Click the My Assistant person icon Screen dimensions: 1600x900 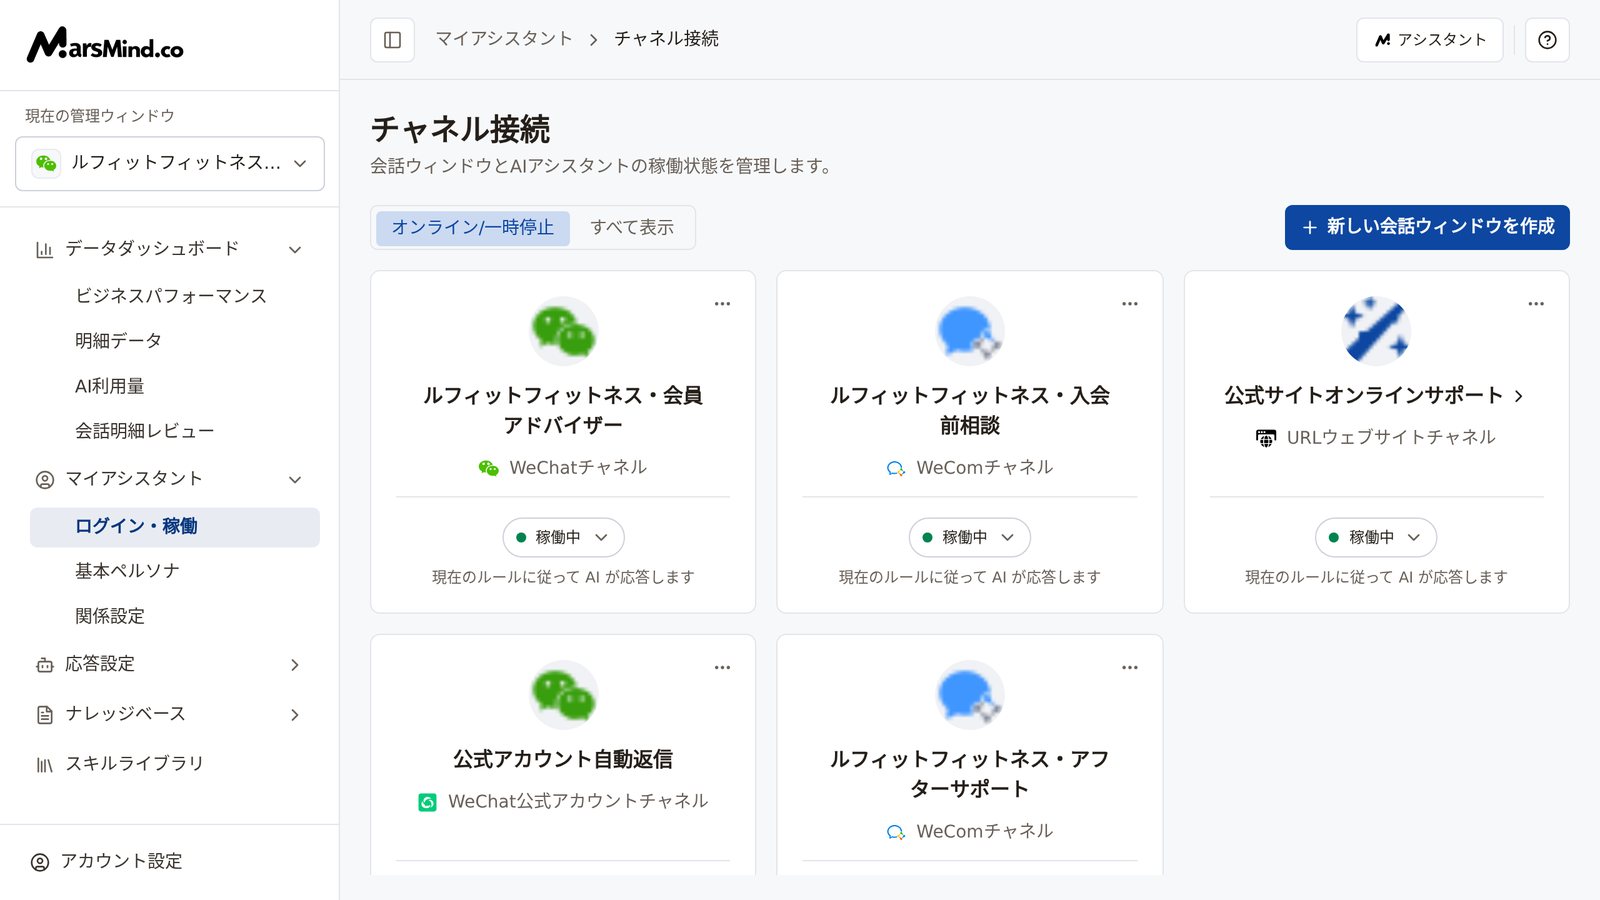(44, 479)
